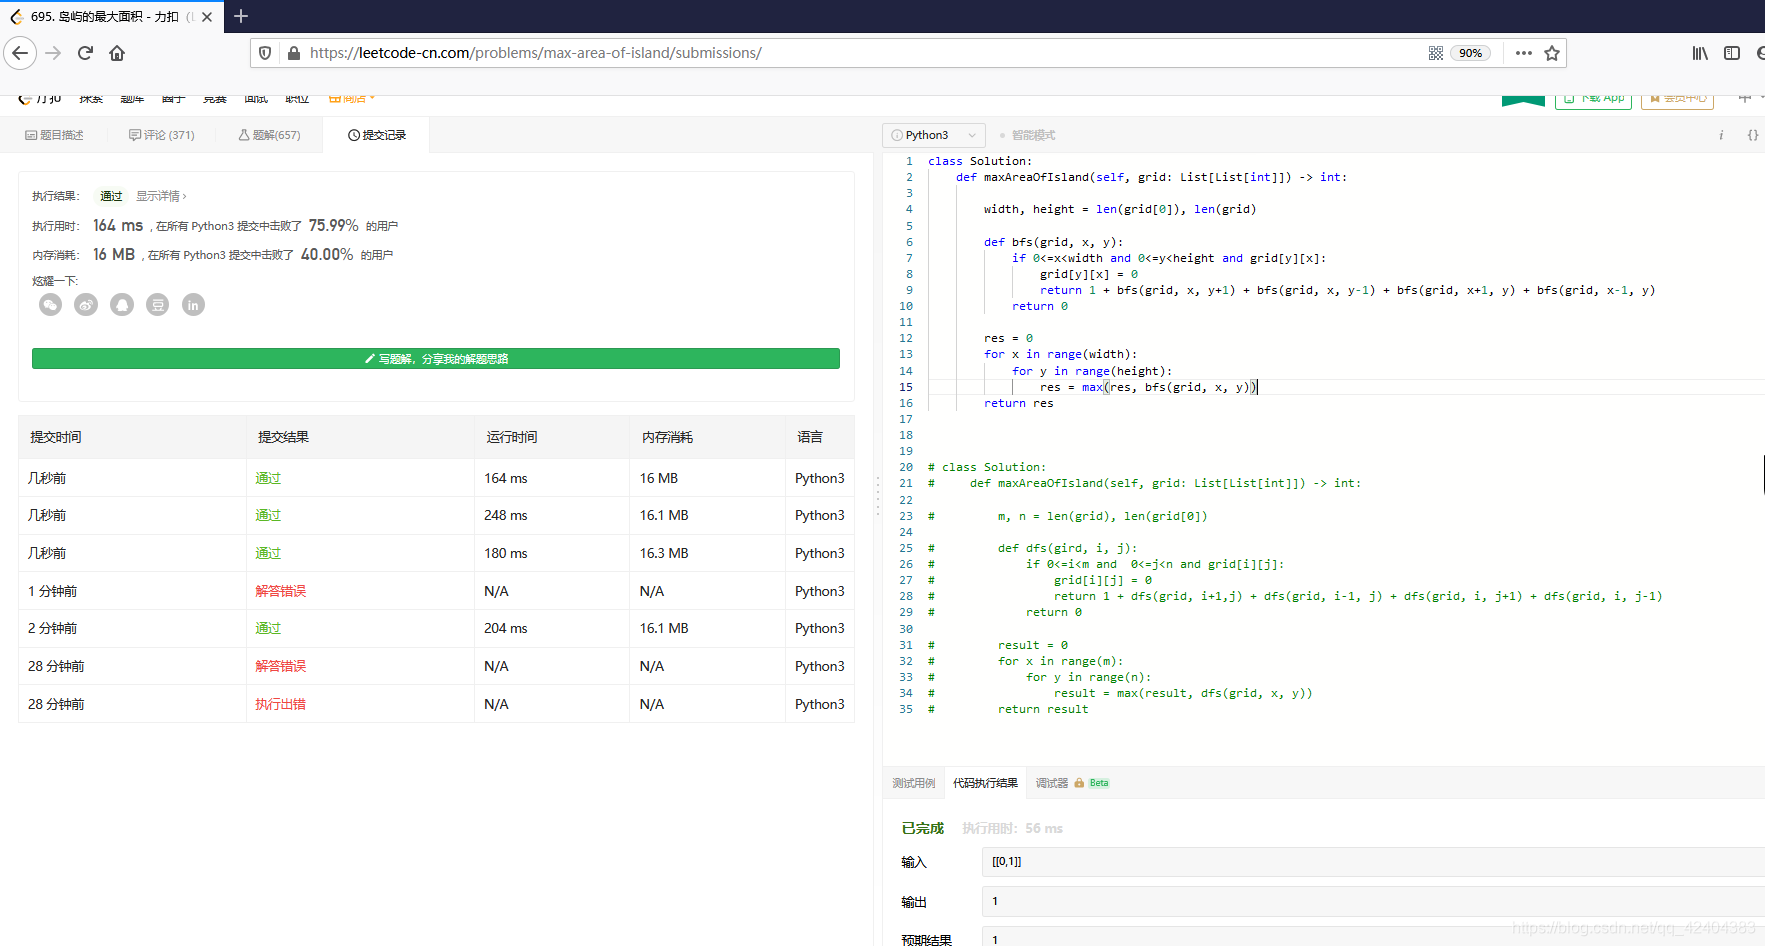
Task: Switch to the 题目描述 tab
Action: click(x=54, y=135)
